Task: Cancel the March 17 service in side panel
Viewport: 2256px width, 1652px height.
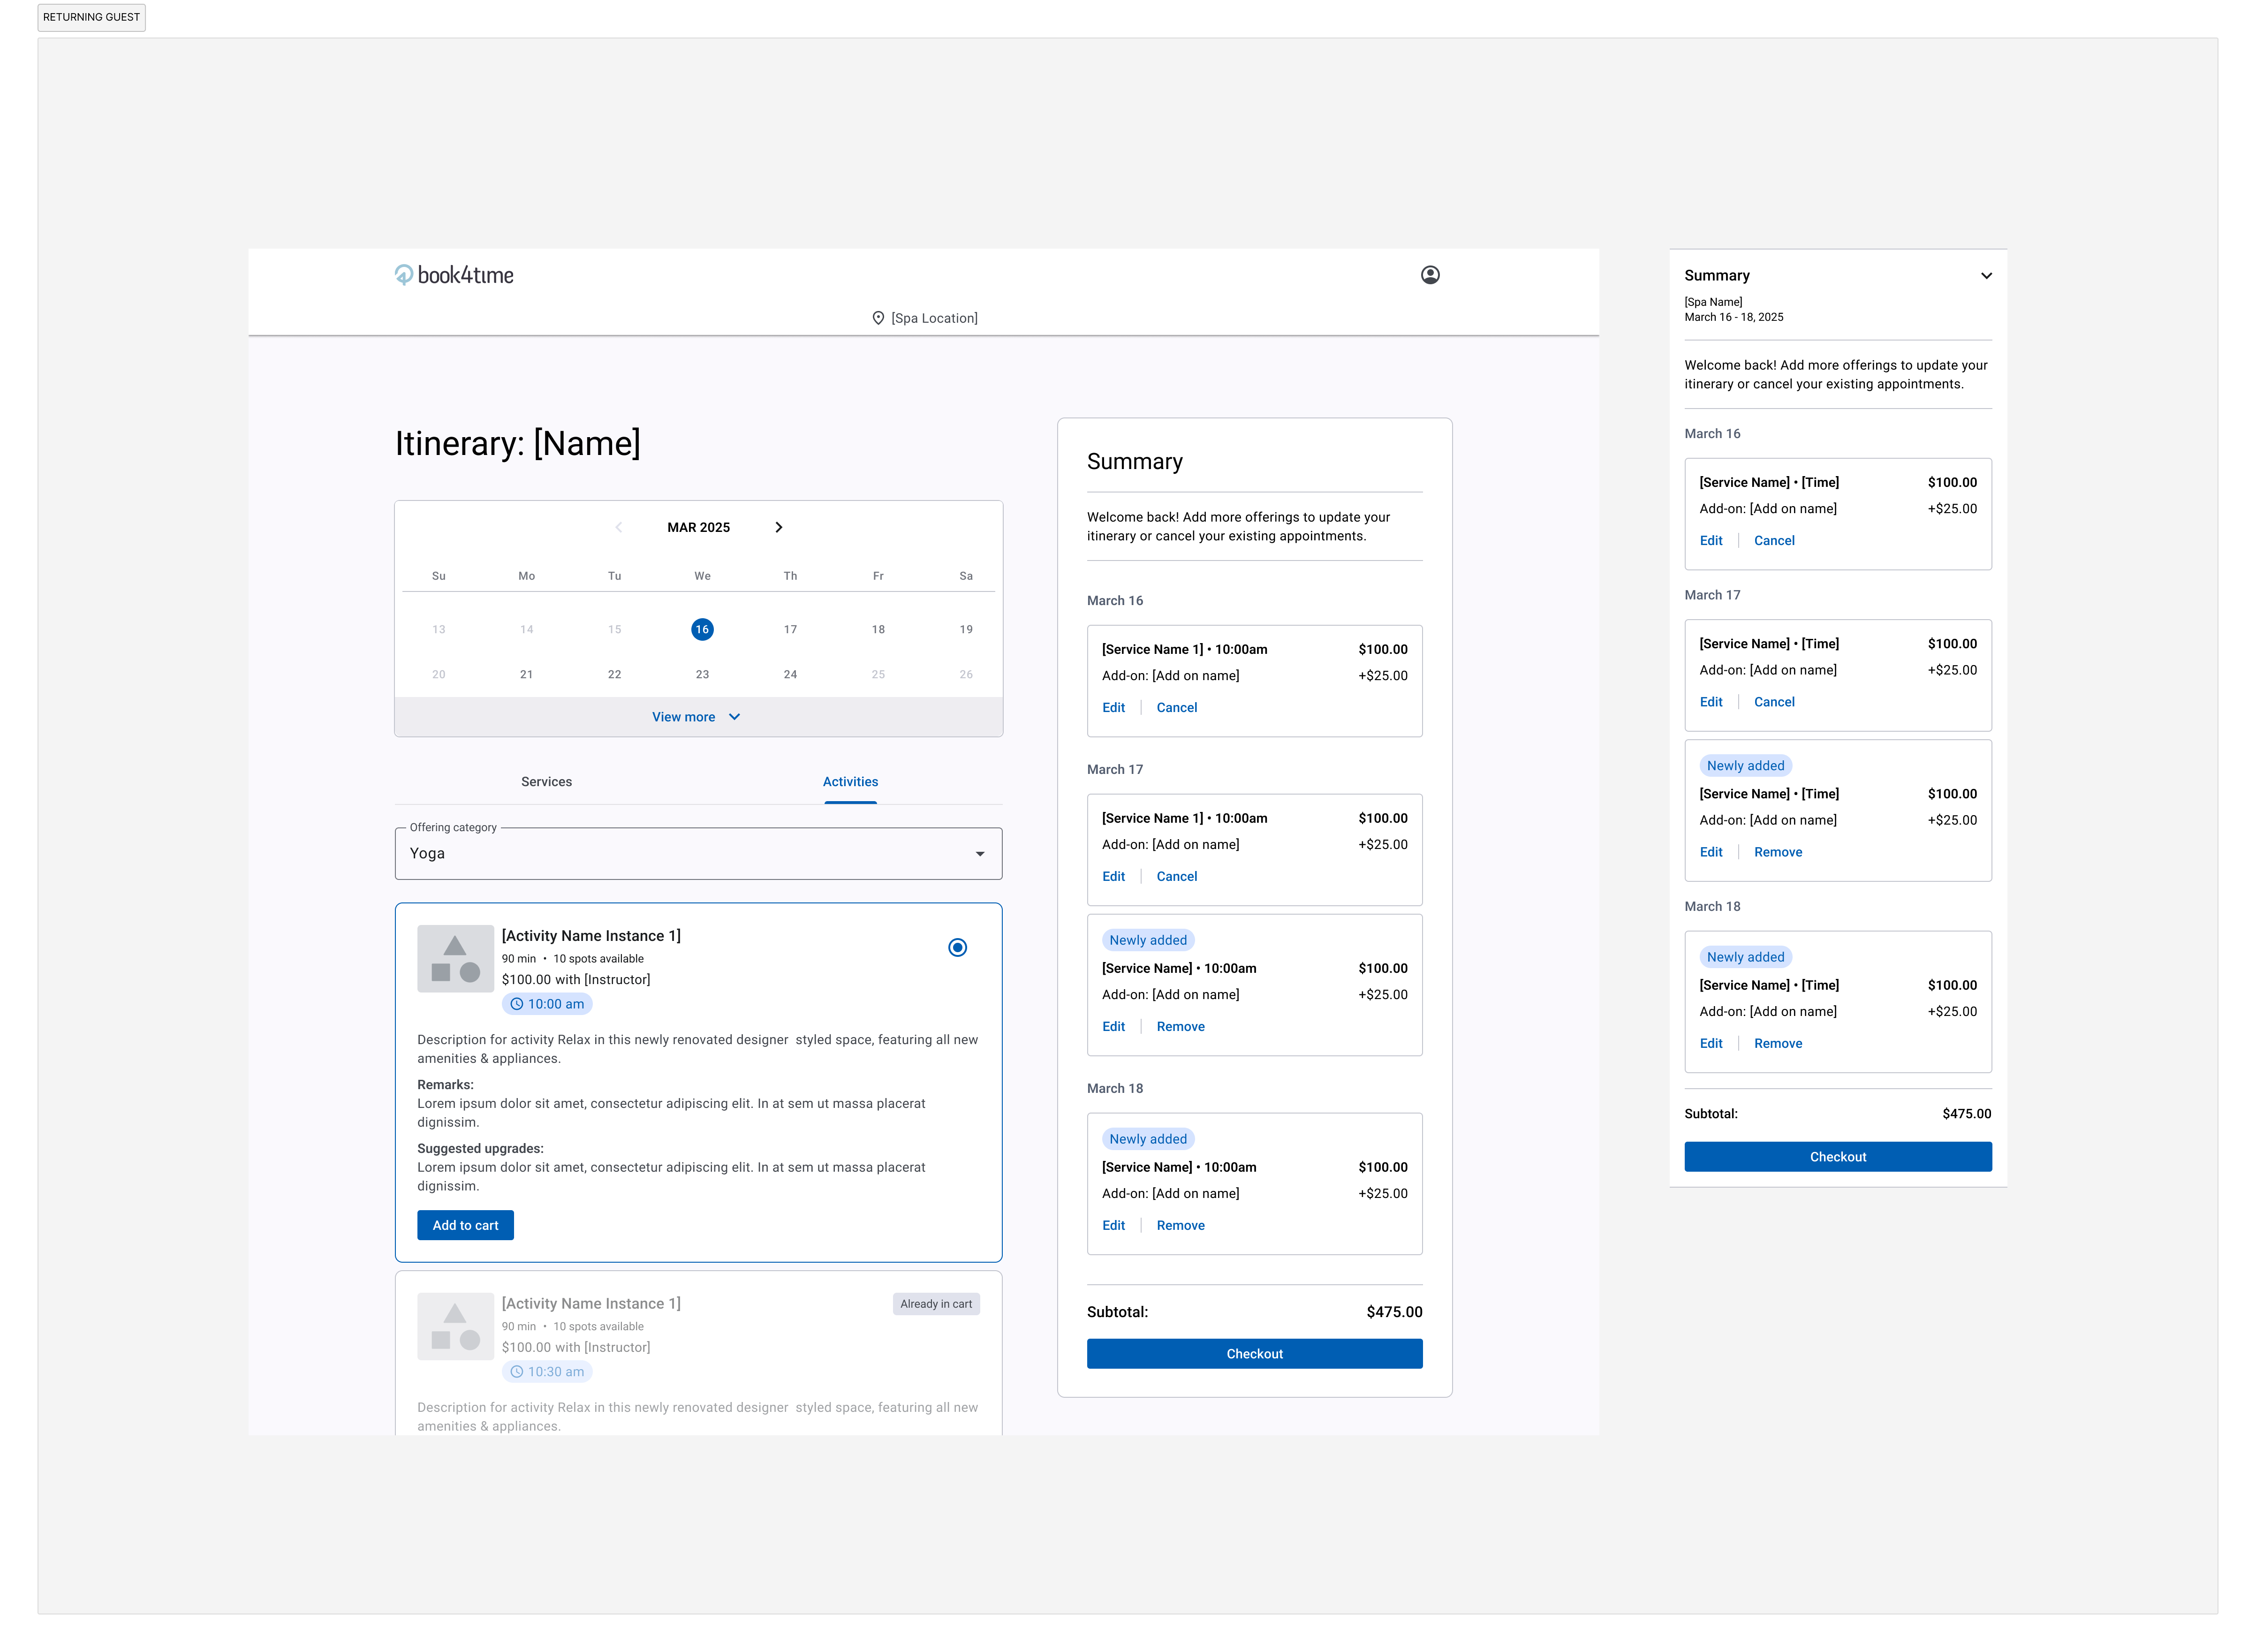Action: coord(1774,702)
